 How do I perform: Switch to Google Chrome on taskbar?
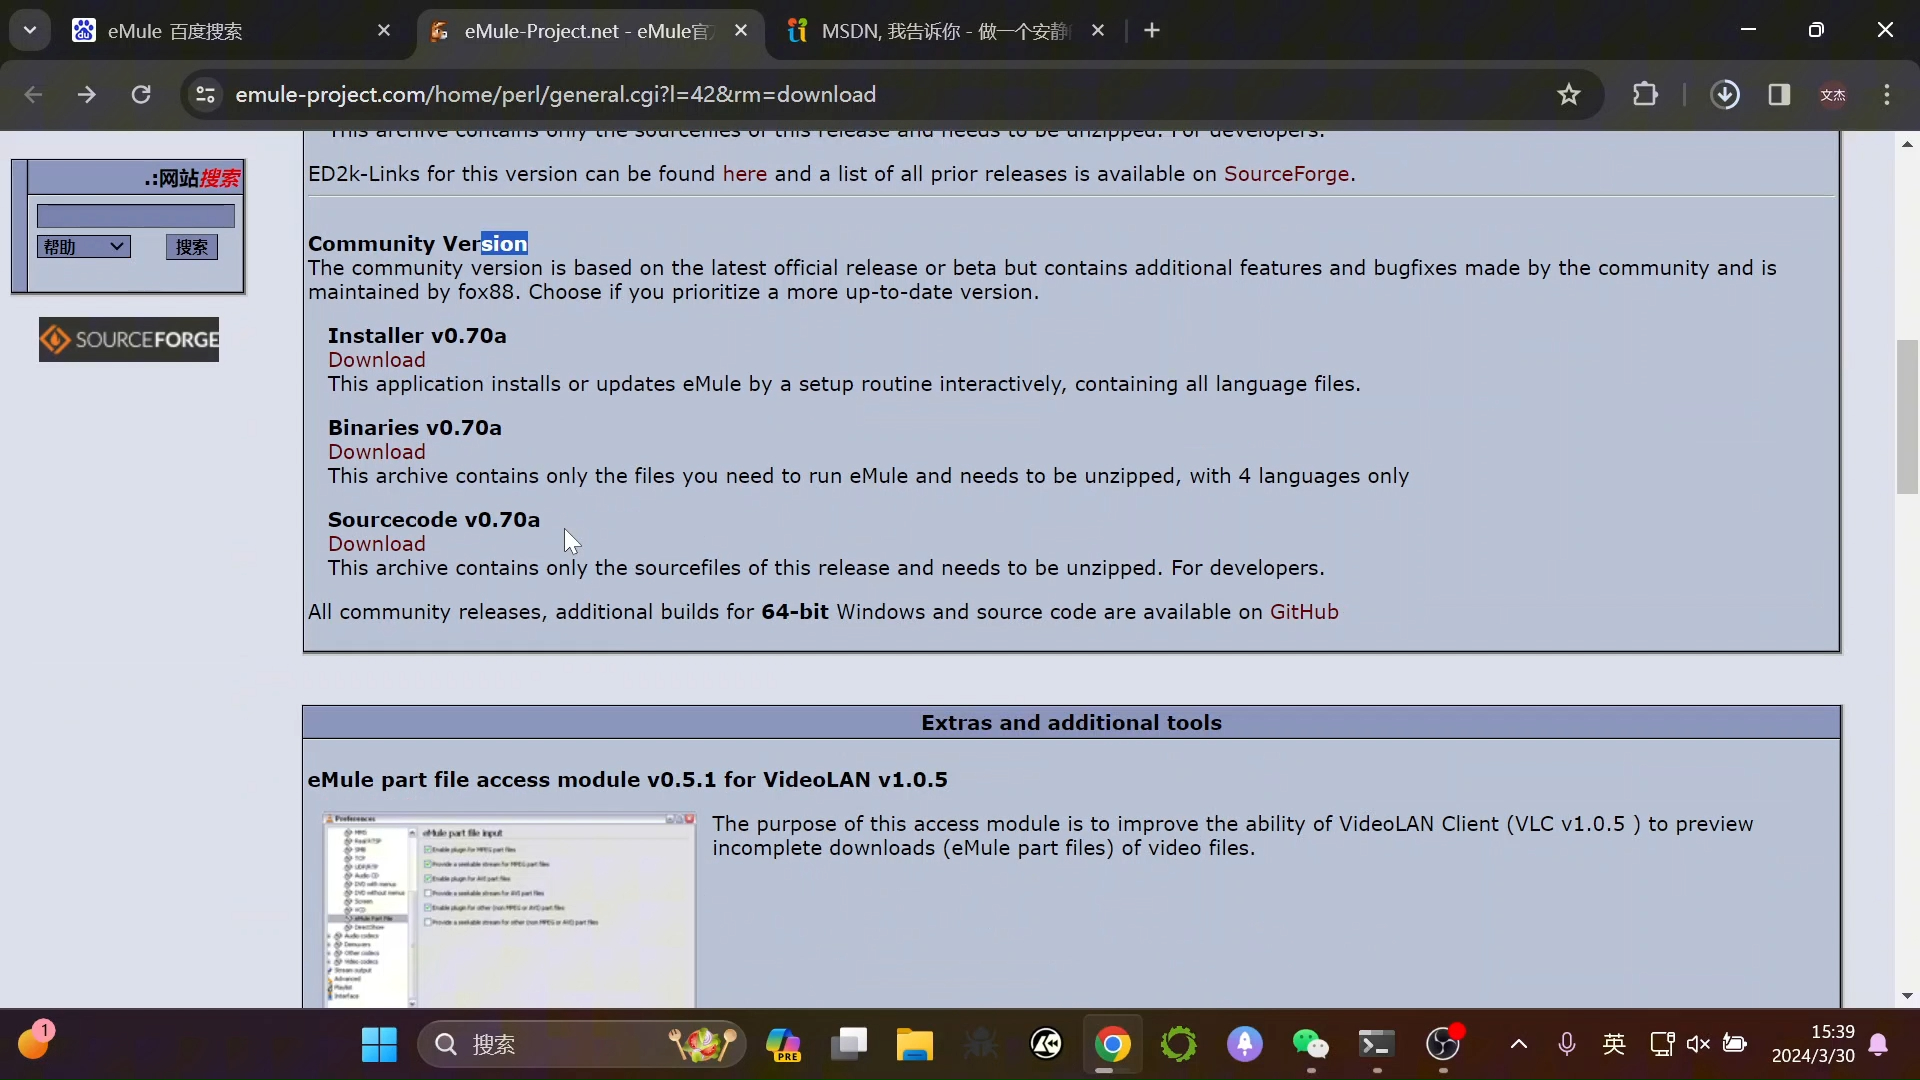pos(1113,1045)
